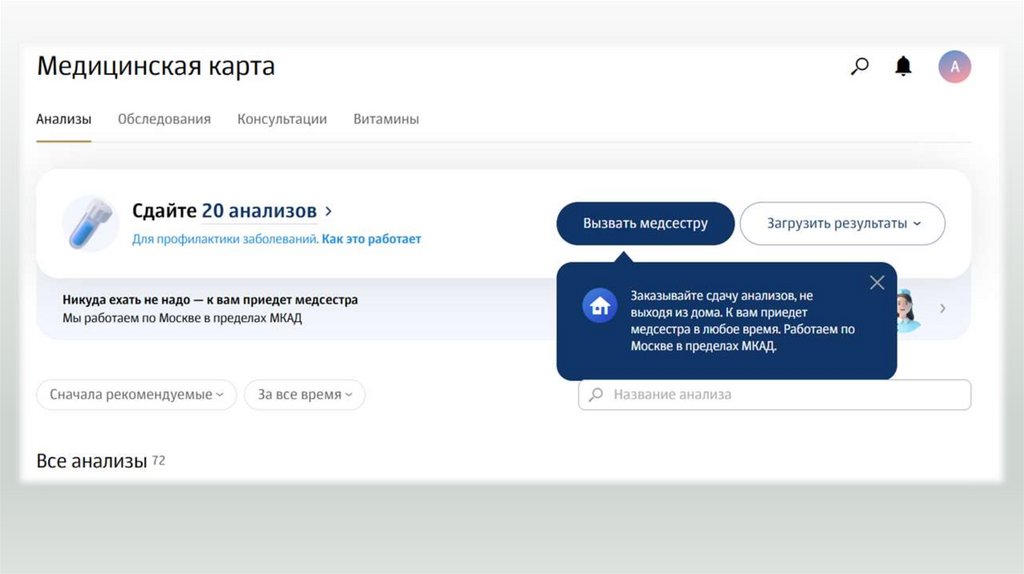The image size is (1024, 574).
Task: Click Вызвать медсестру button
Action: point(645,223)
